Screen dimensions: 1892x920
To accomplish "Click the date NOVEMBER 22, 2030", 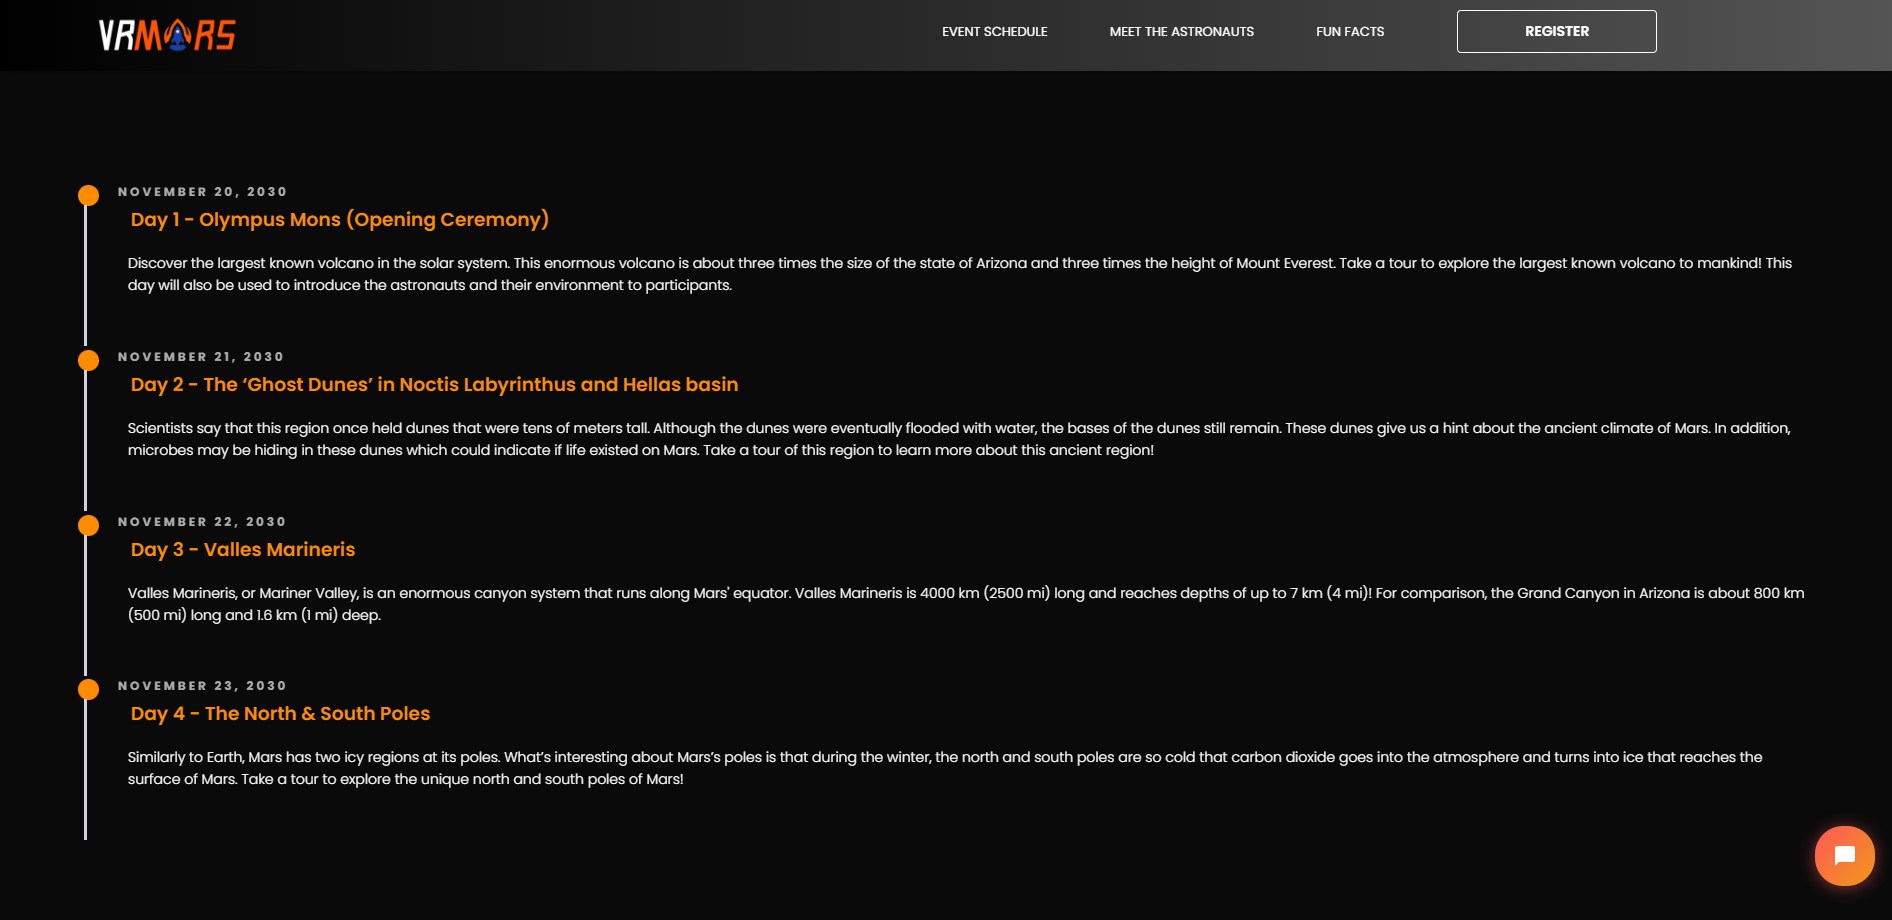I will (202, 522).
